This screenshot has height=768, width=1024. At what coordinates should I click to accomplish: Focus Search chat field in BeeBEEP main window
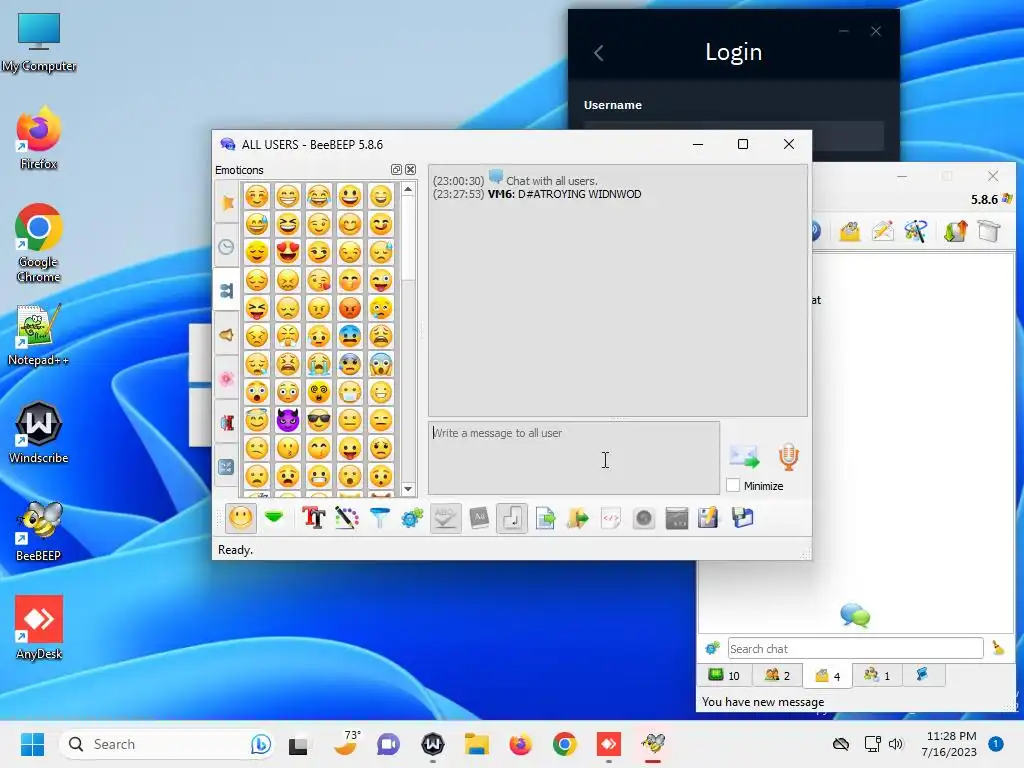[x=856, y=648]
